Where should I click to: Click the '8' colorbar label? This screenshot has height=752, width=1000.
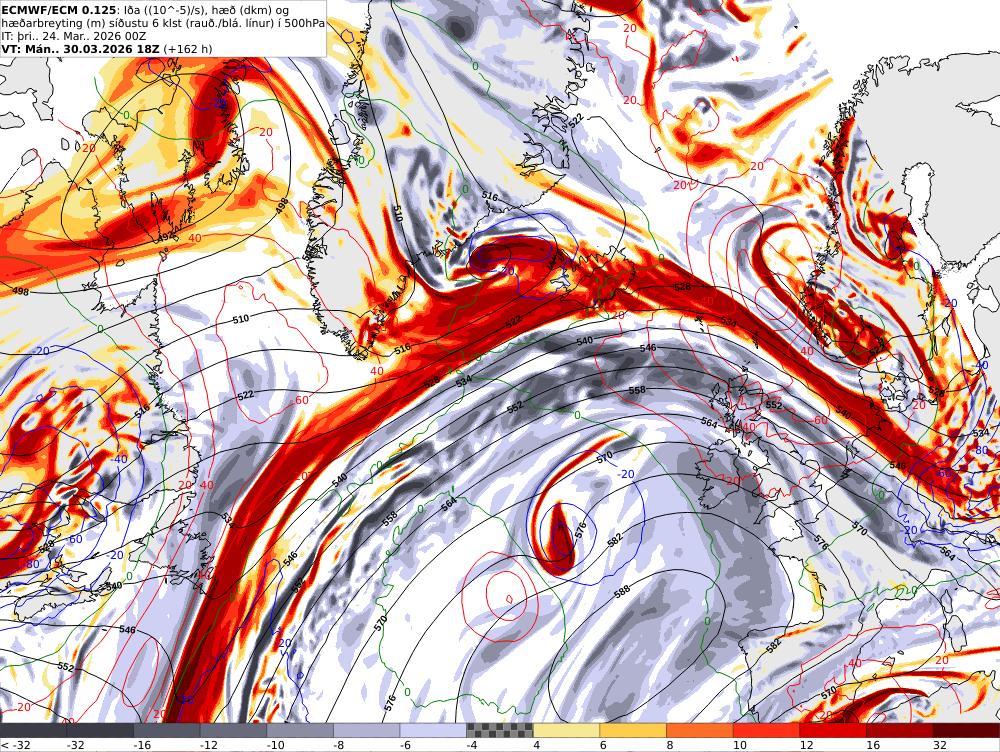pyautogui.click(x=670, y=745)
